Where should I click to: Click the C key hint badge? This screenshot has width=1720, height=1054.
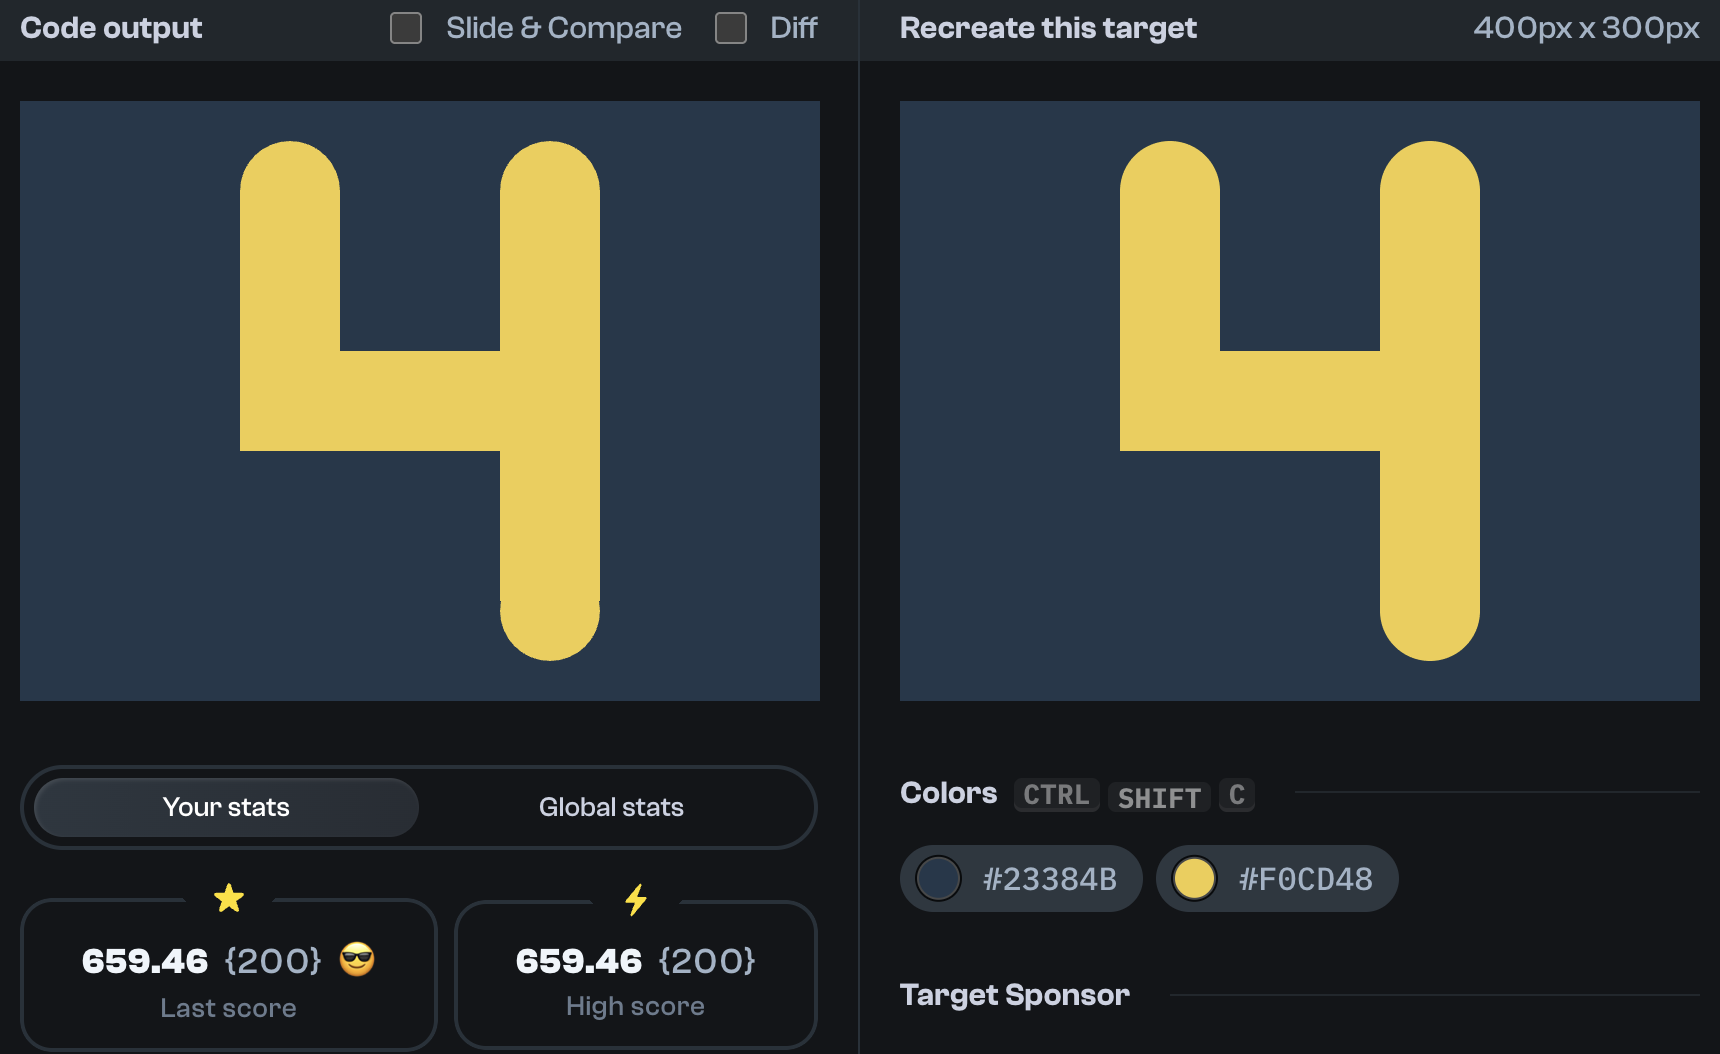pyautogui.click(x=1237, y=795)
